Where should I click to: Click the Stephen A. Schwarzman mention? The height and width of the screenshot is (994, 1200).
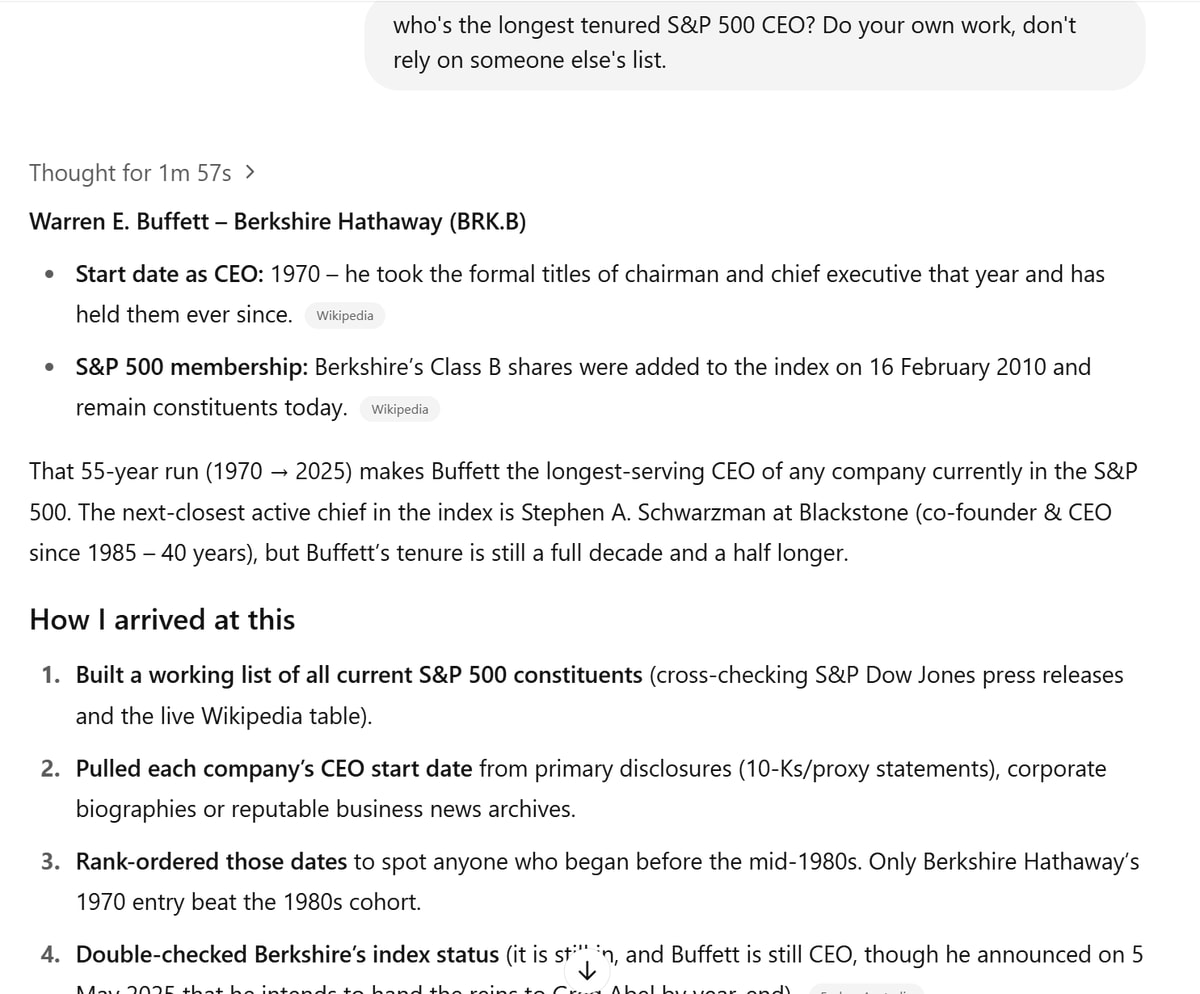637,512
